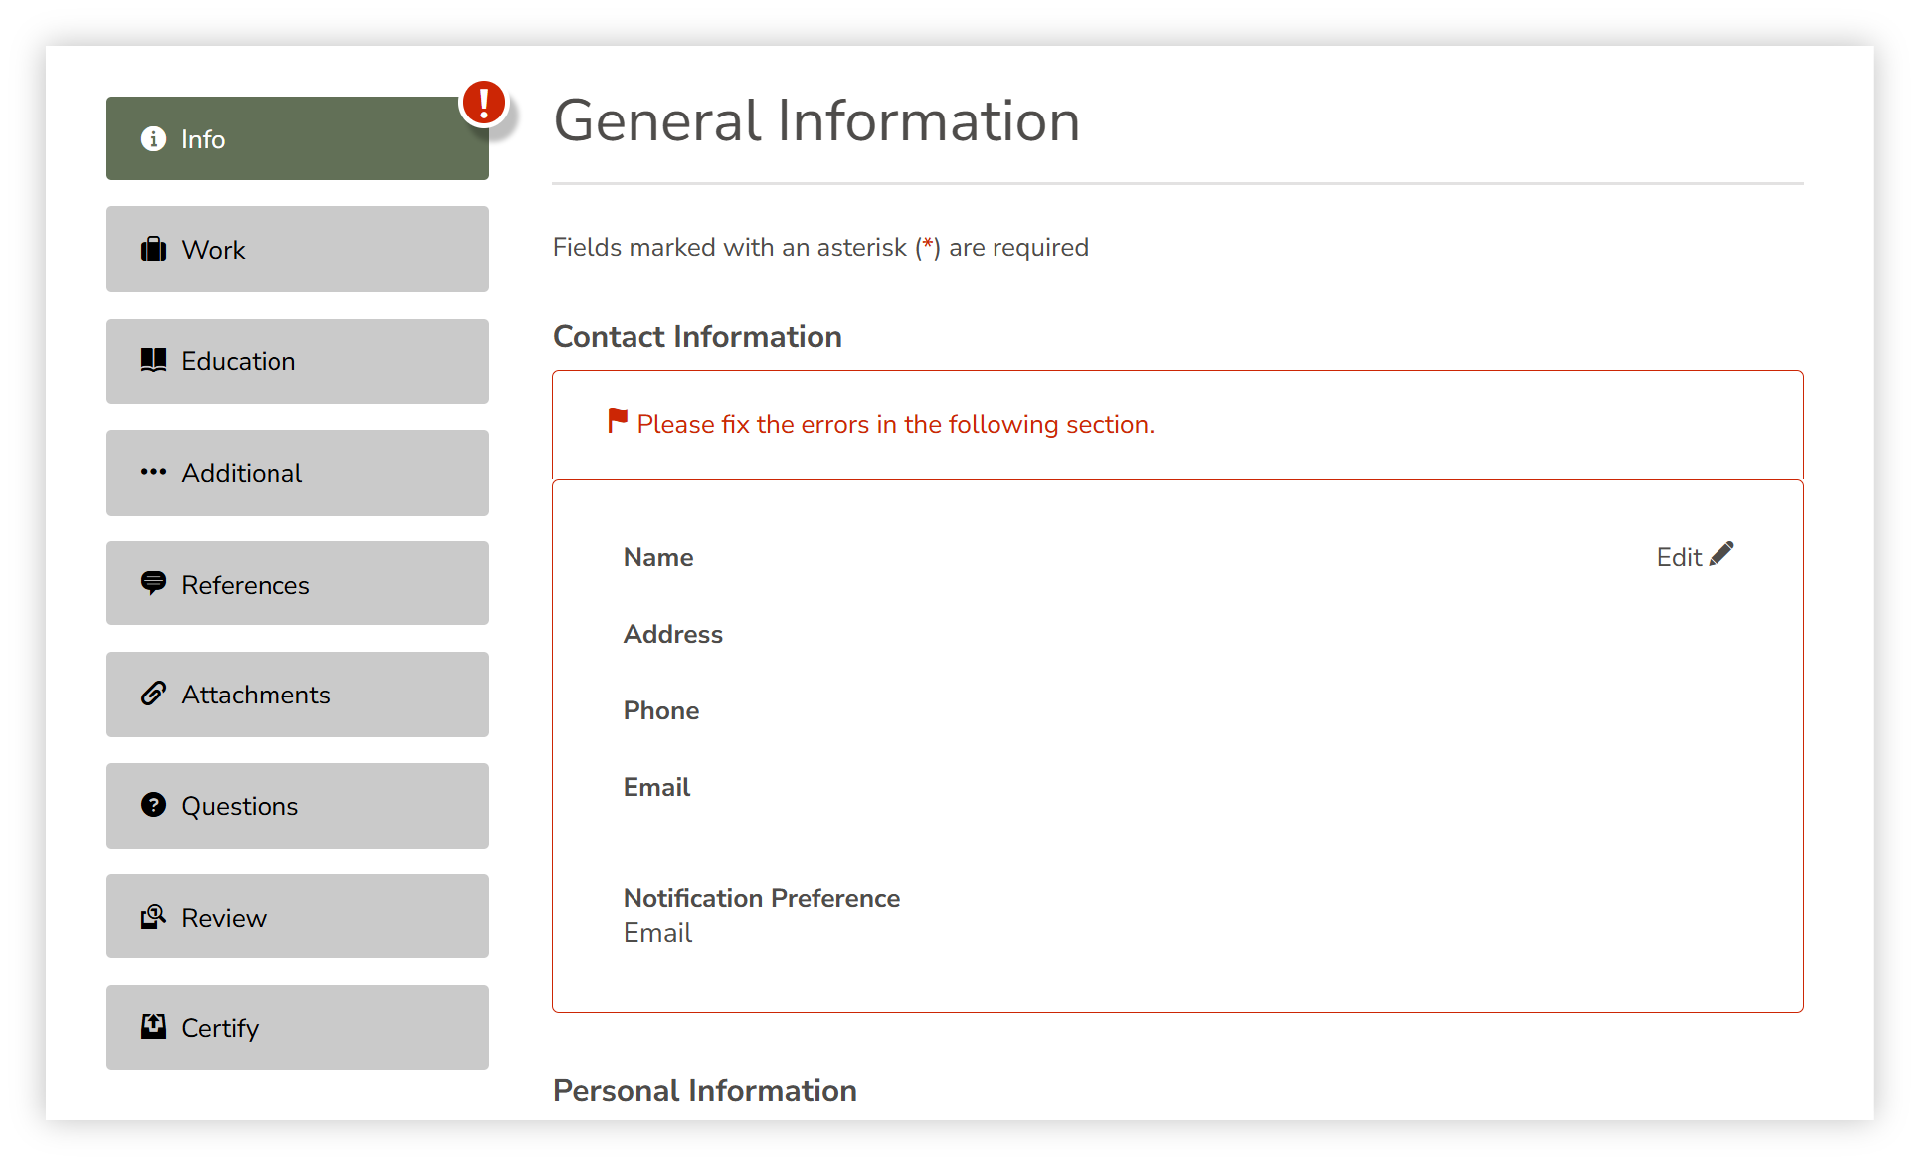Select the Certify step

297,1027
